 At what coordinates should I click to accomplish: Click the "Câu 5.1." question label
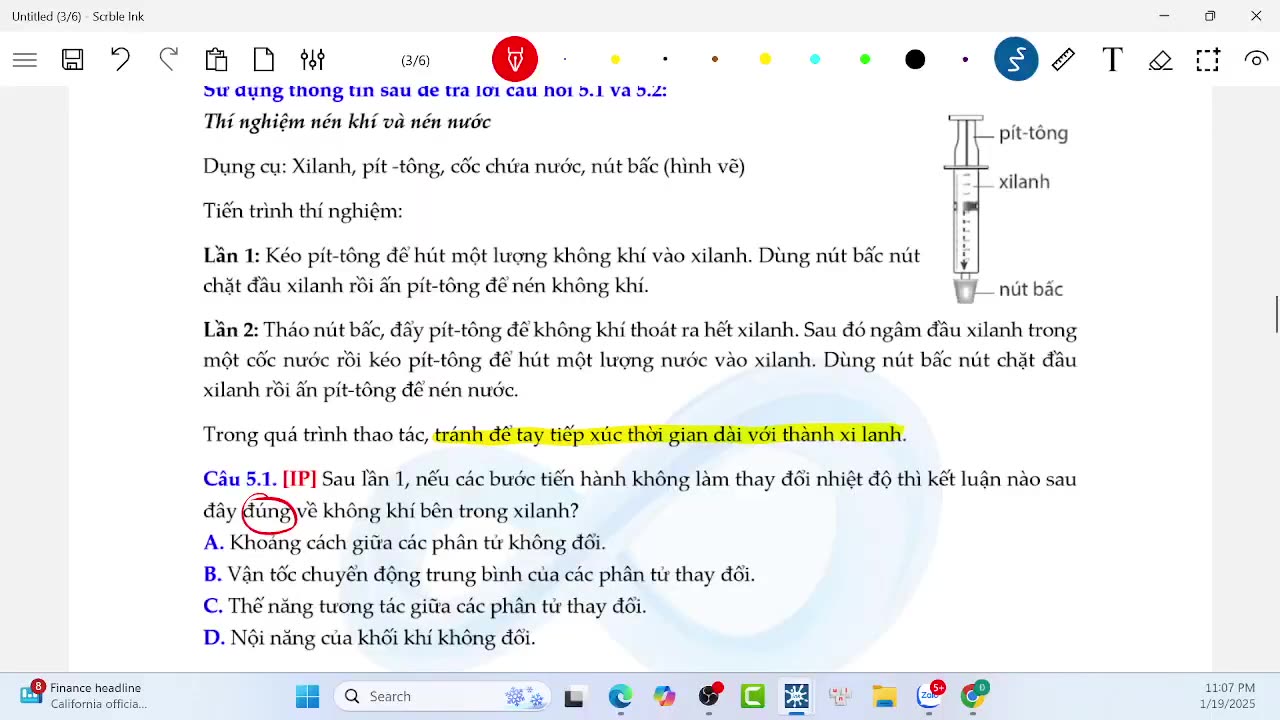click(x=240, y=479)
